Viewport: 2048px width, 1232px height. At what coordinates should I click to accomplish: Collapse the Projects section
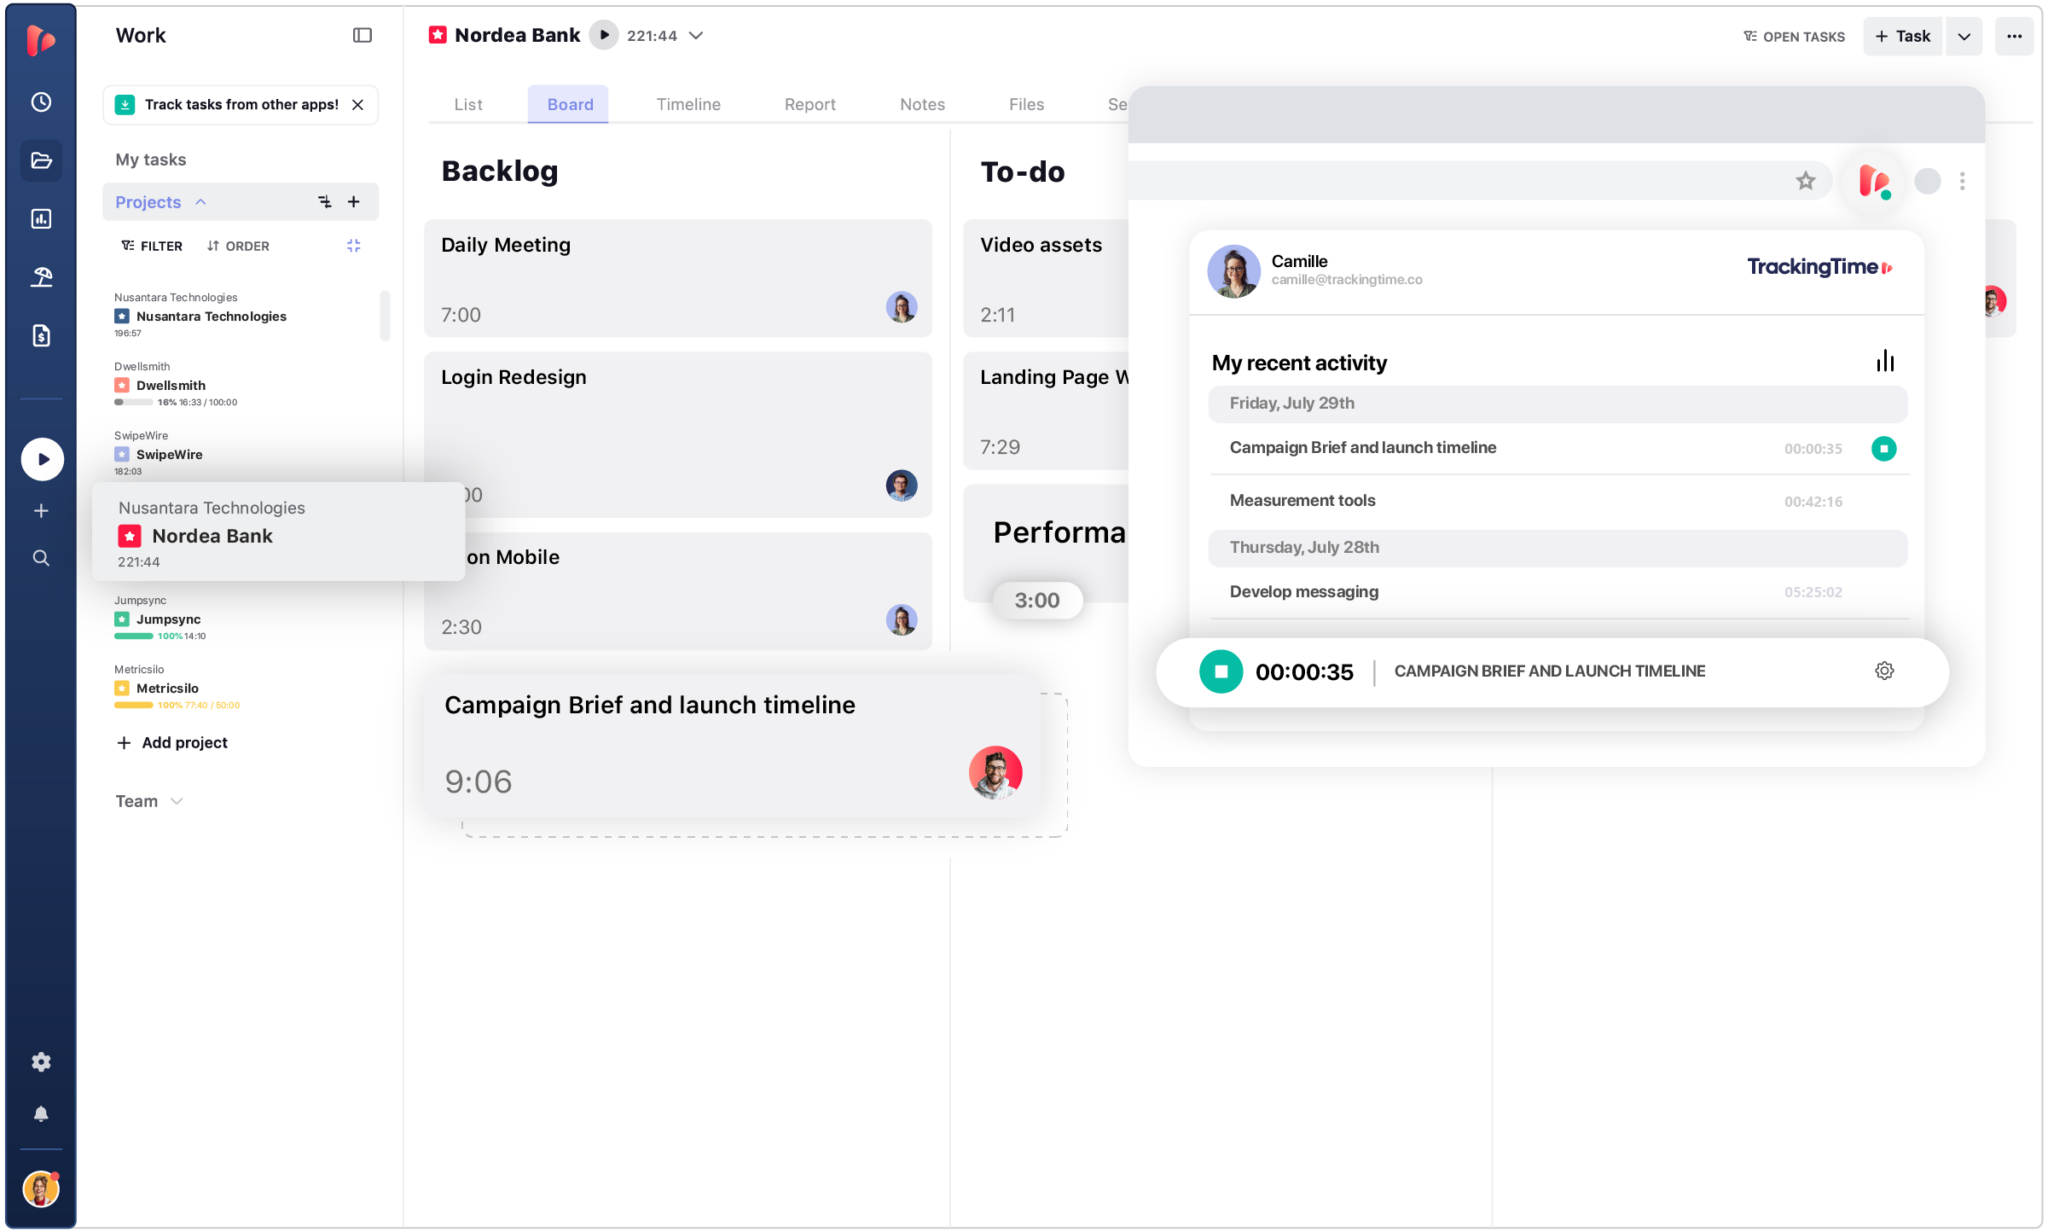[202, 201]
